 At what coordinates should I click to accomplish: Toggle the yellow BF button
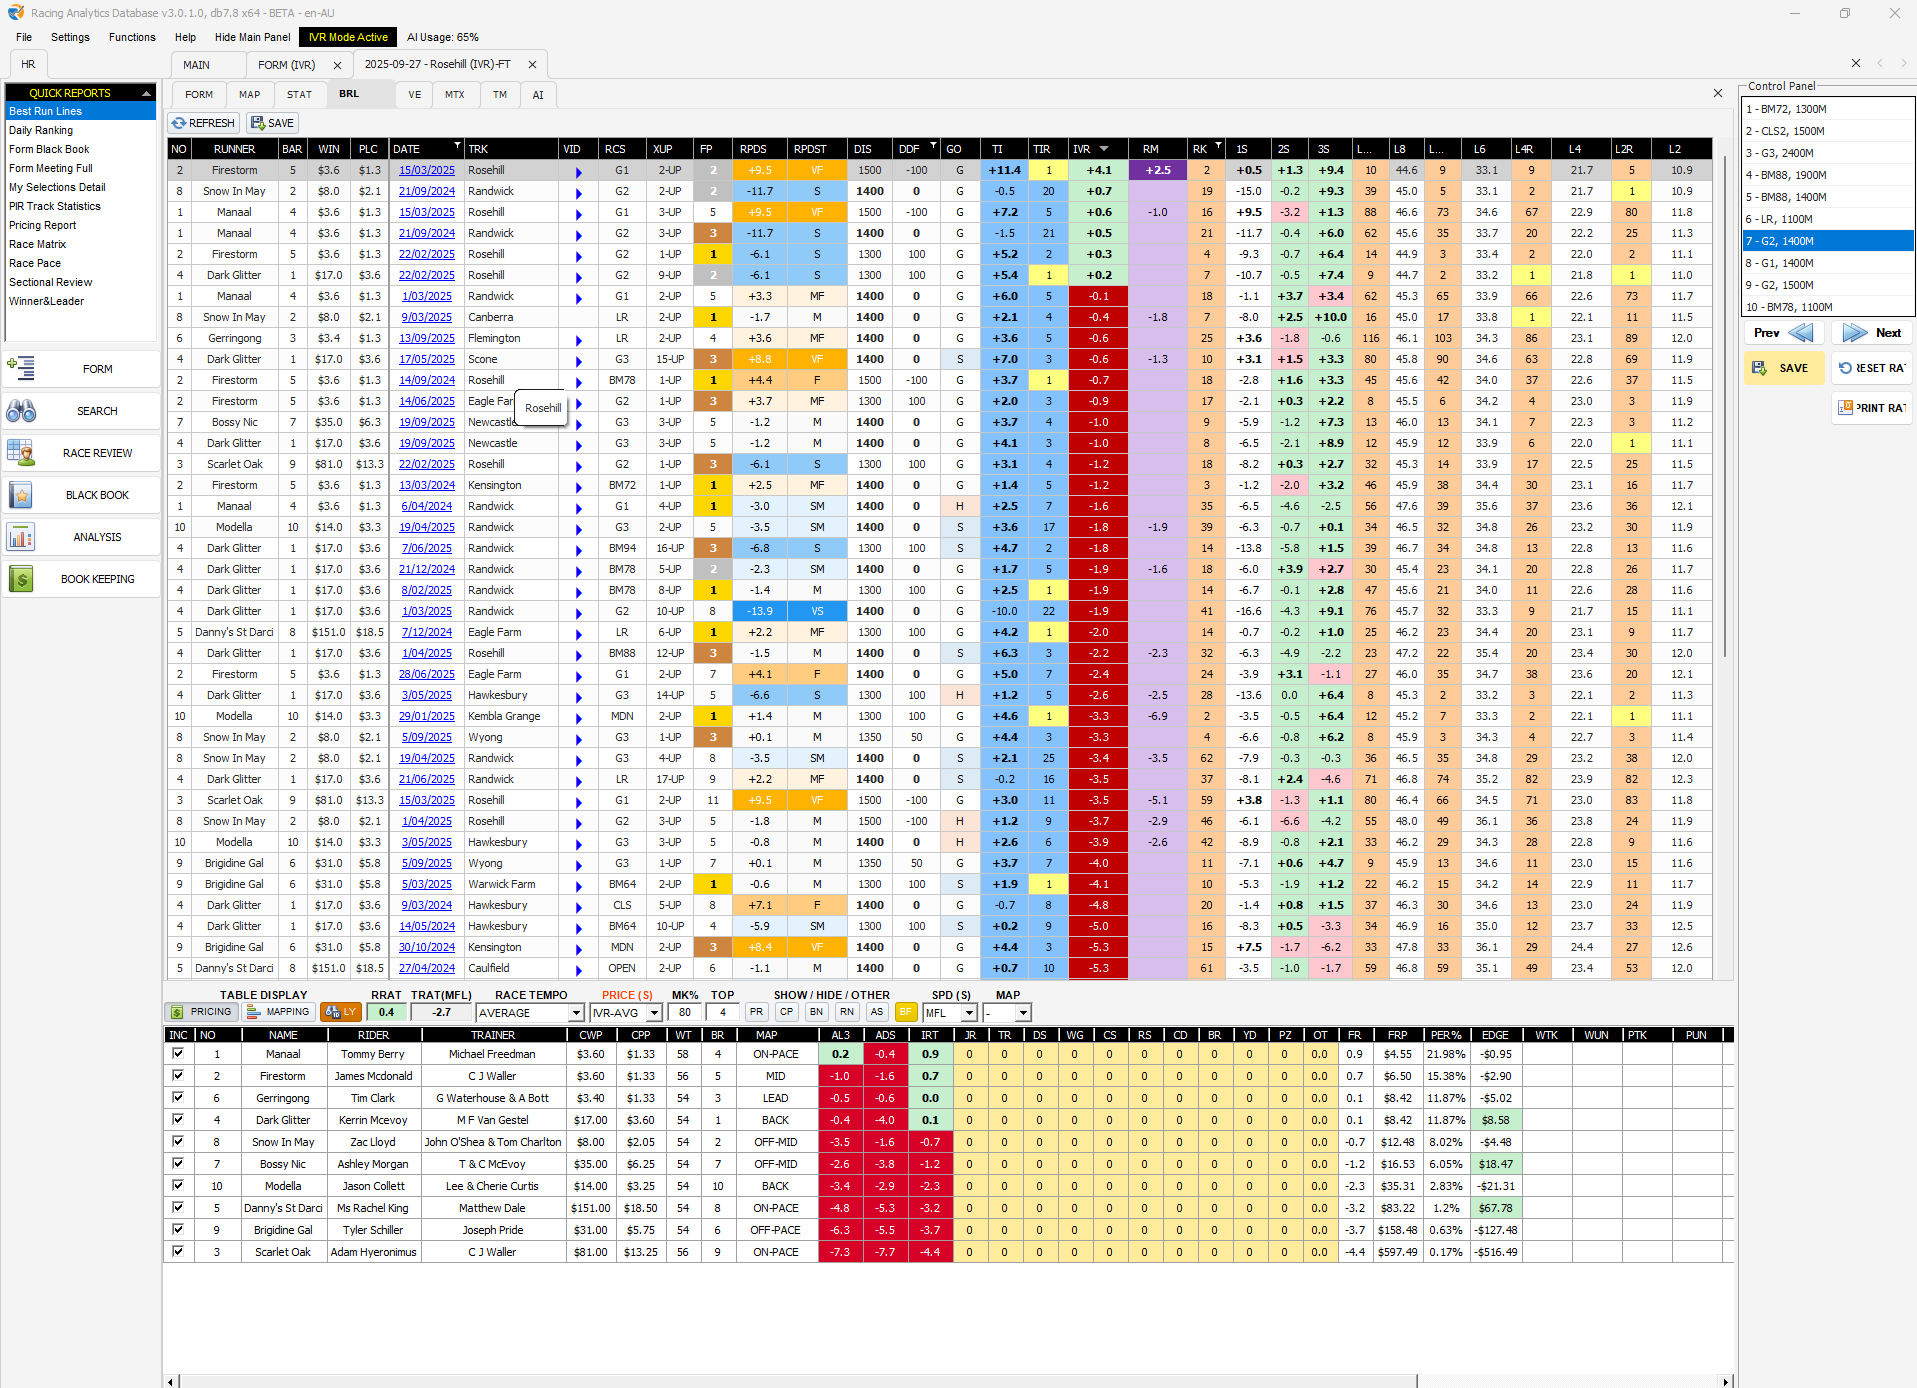906,1012
